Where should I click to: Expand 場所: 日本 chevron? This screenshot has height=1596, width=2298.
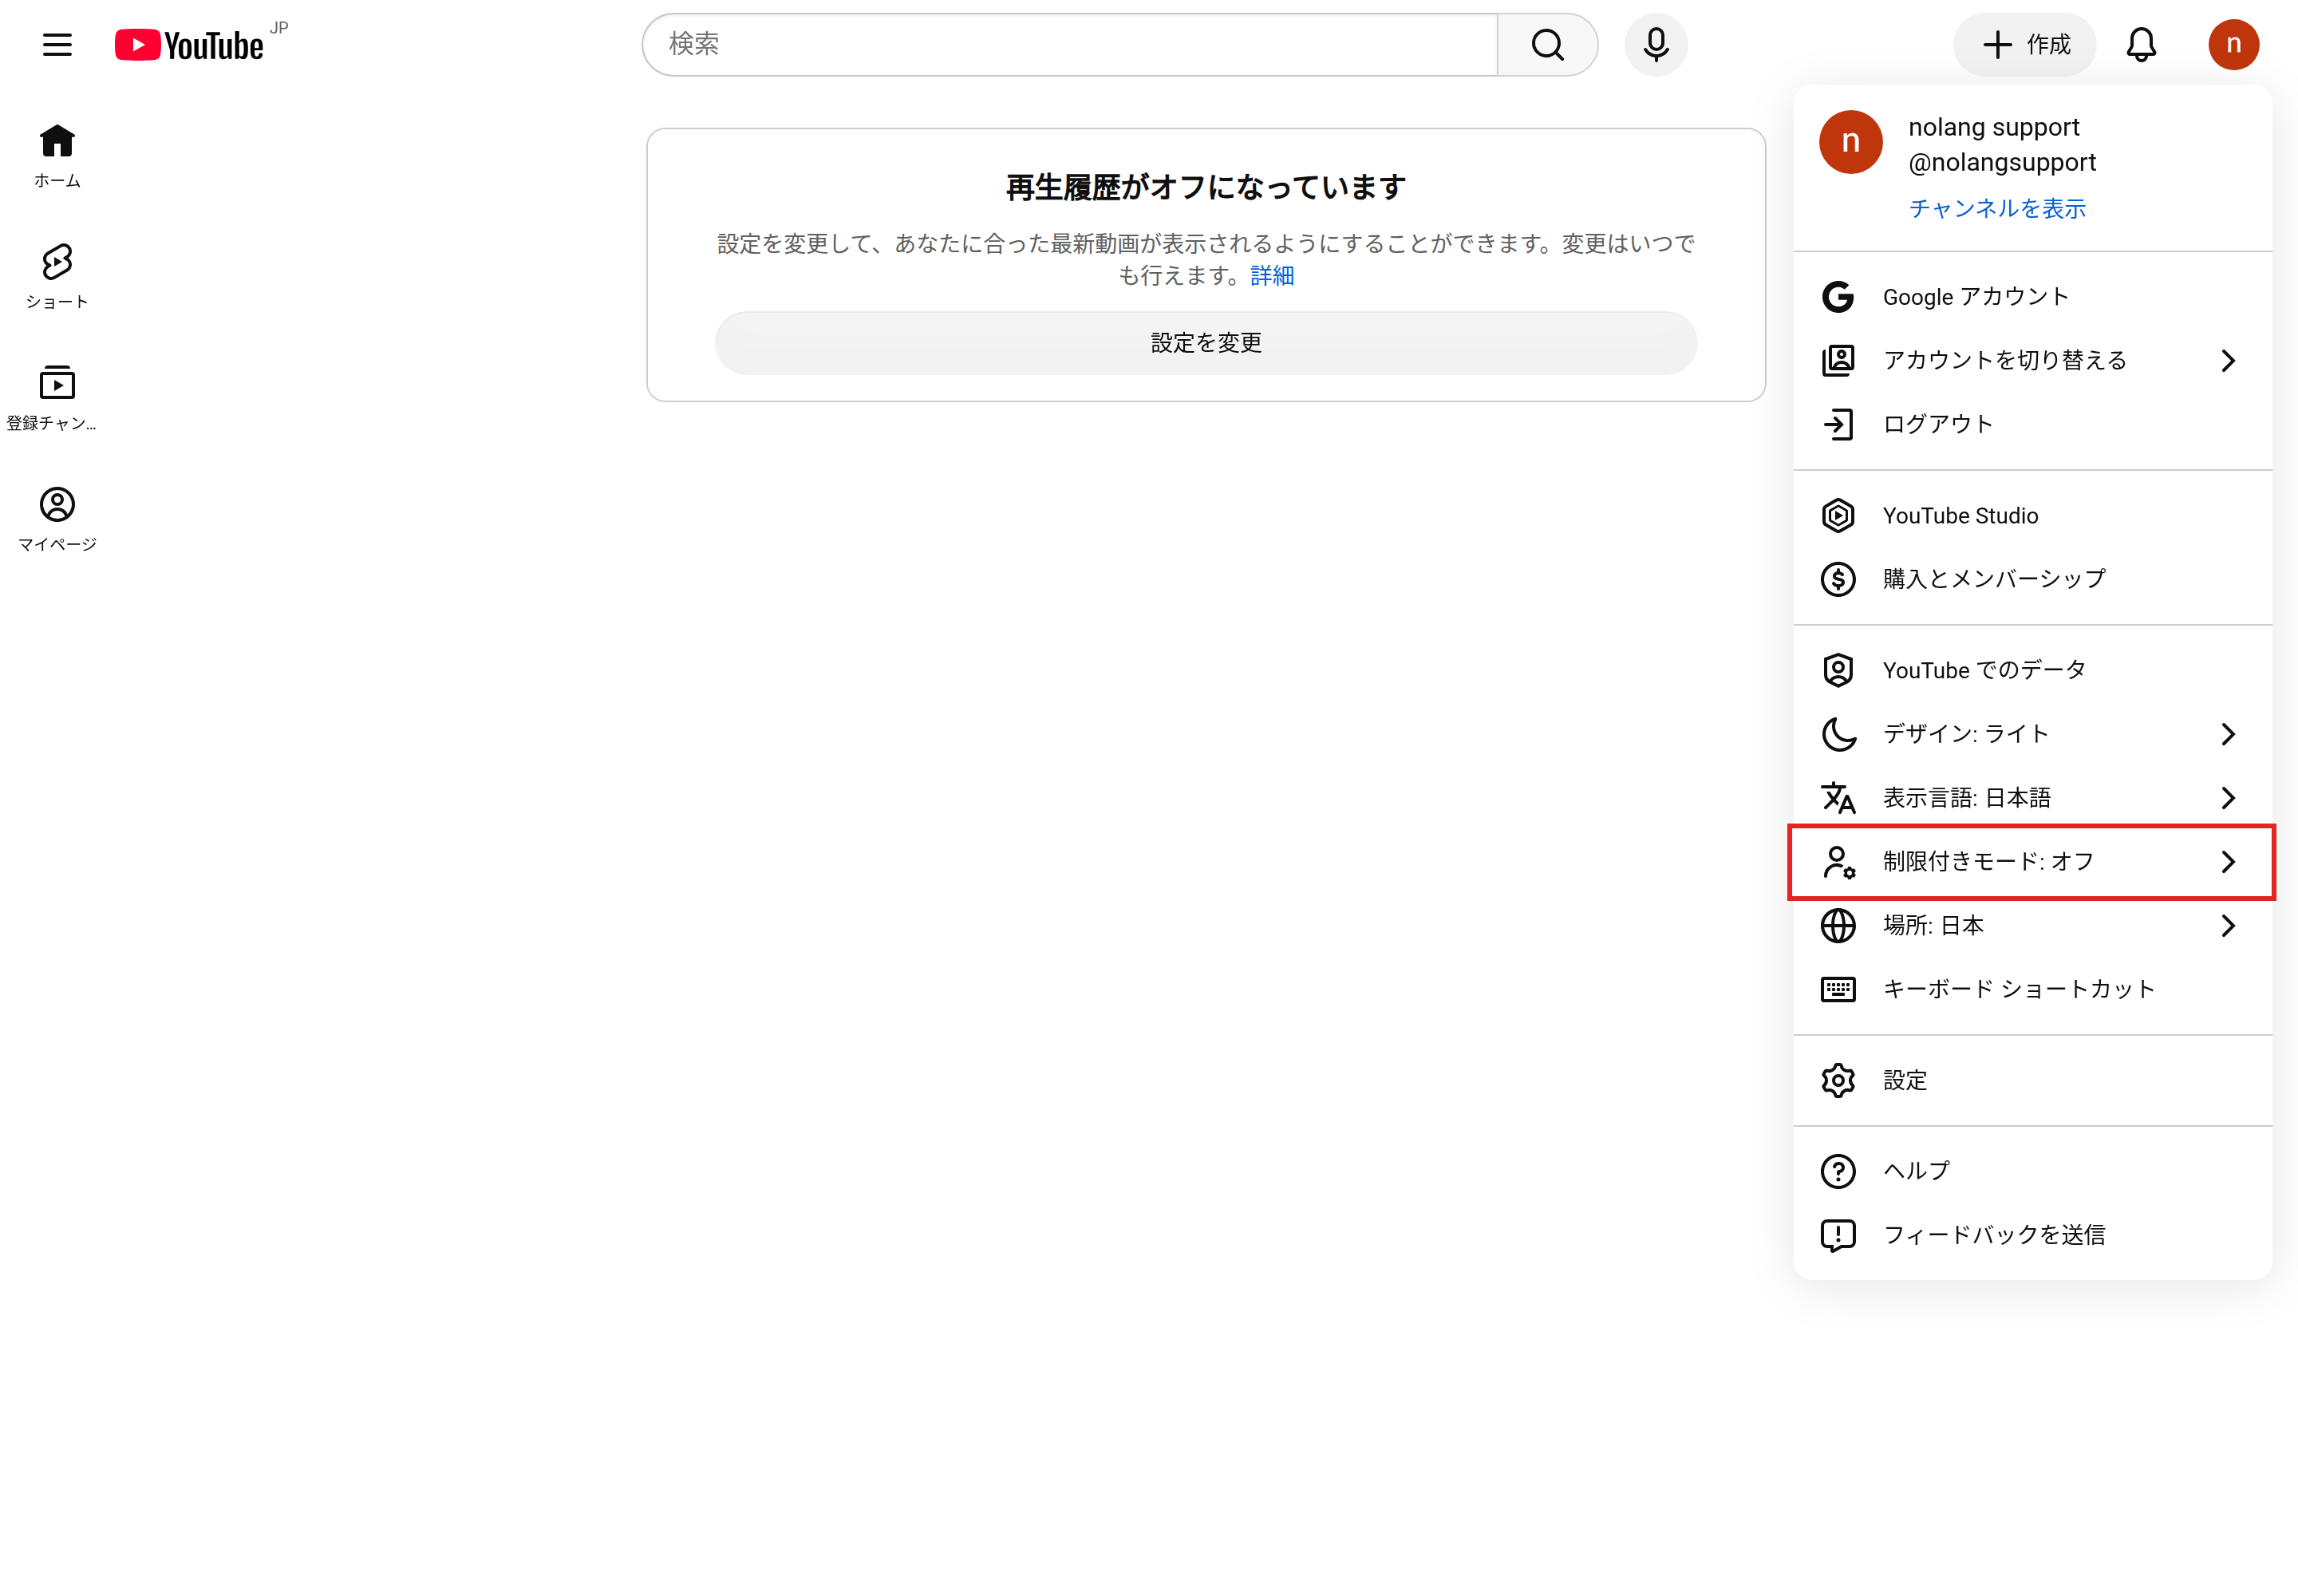click(2228, 926)
